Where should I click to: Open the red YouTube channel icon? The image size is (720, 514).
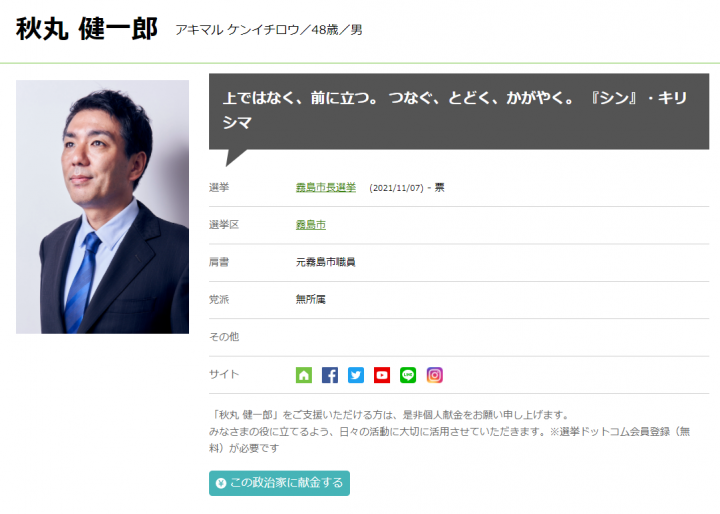[382, 375]
